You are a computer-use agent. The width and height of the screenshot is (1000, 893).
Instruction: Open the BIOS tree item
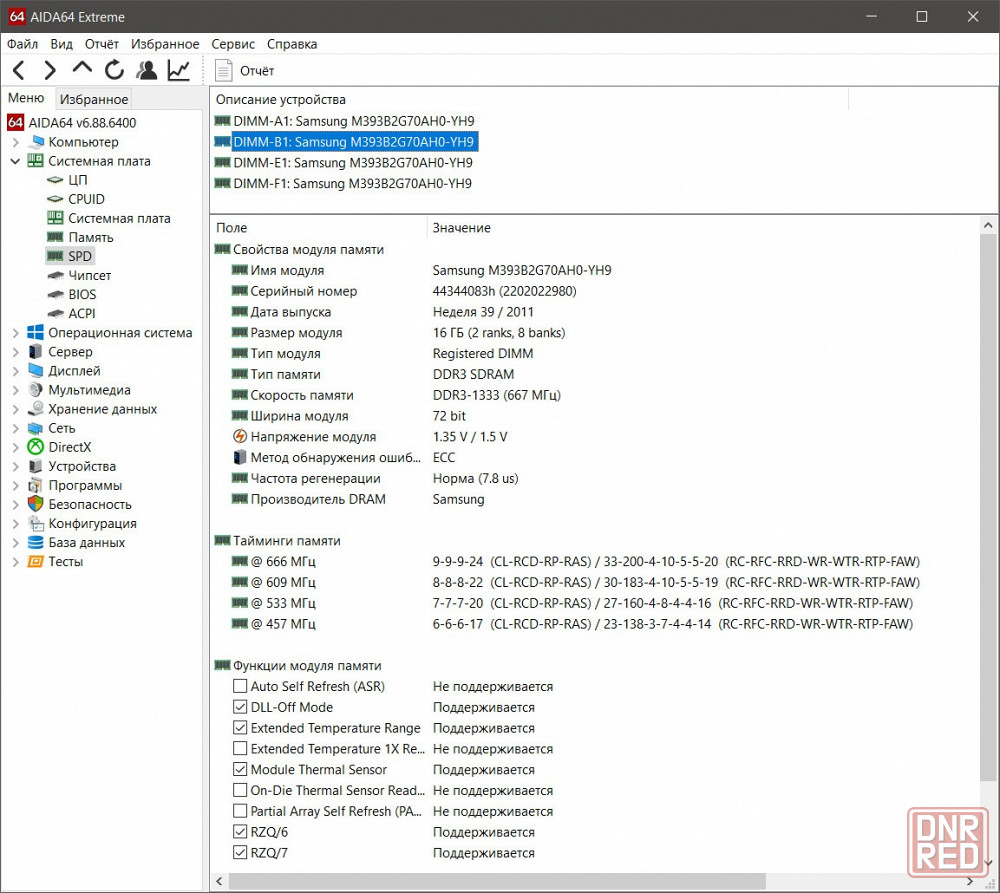(82, 295)
